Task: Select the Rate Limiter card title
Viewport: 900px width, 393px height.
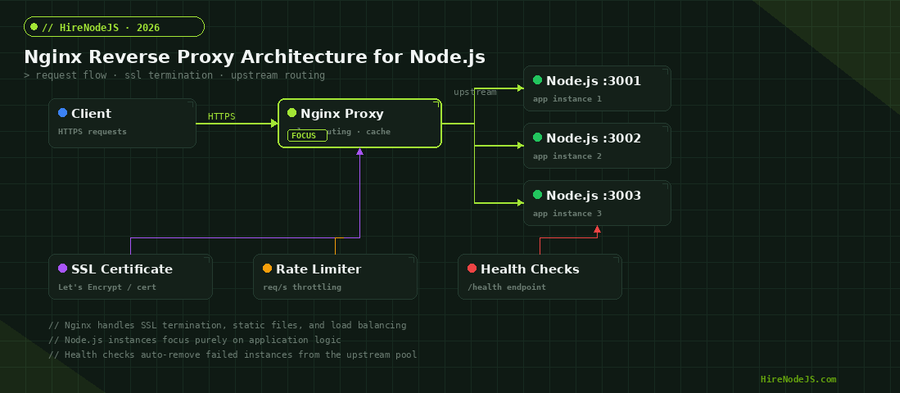Action: click(x=319, y=269)
